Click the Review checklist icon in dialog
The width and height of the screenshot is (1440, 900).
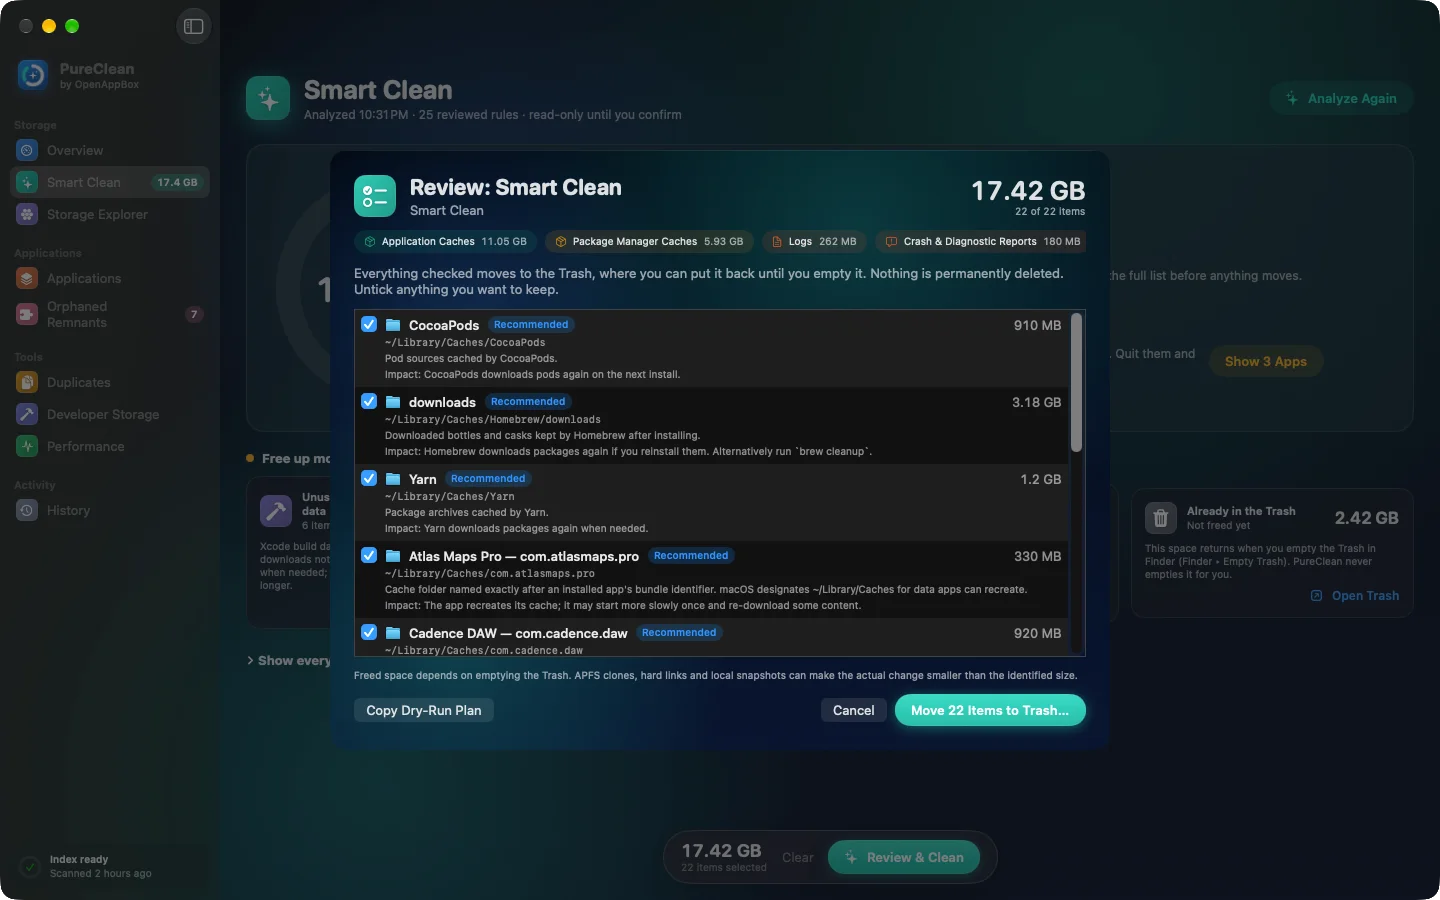pos(375,196)
